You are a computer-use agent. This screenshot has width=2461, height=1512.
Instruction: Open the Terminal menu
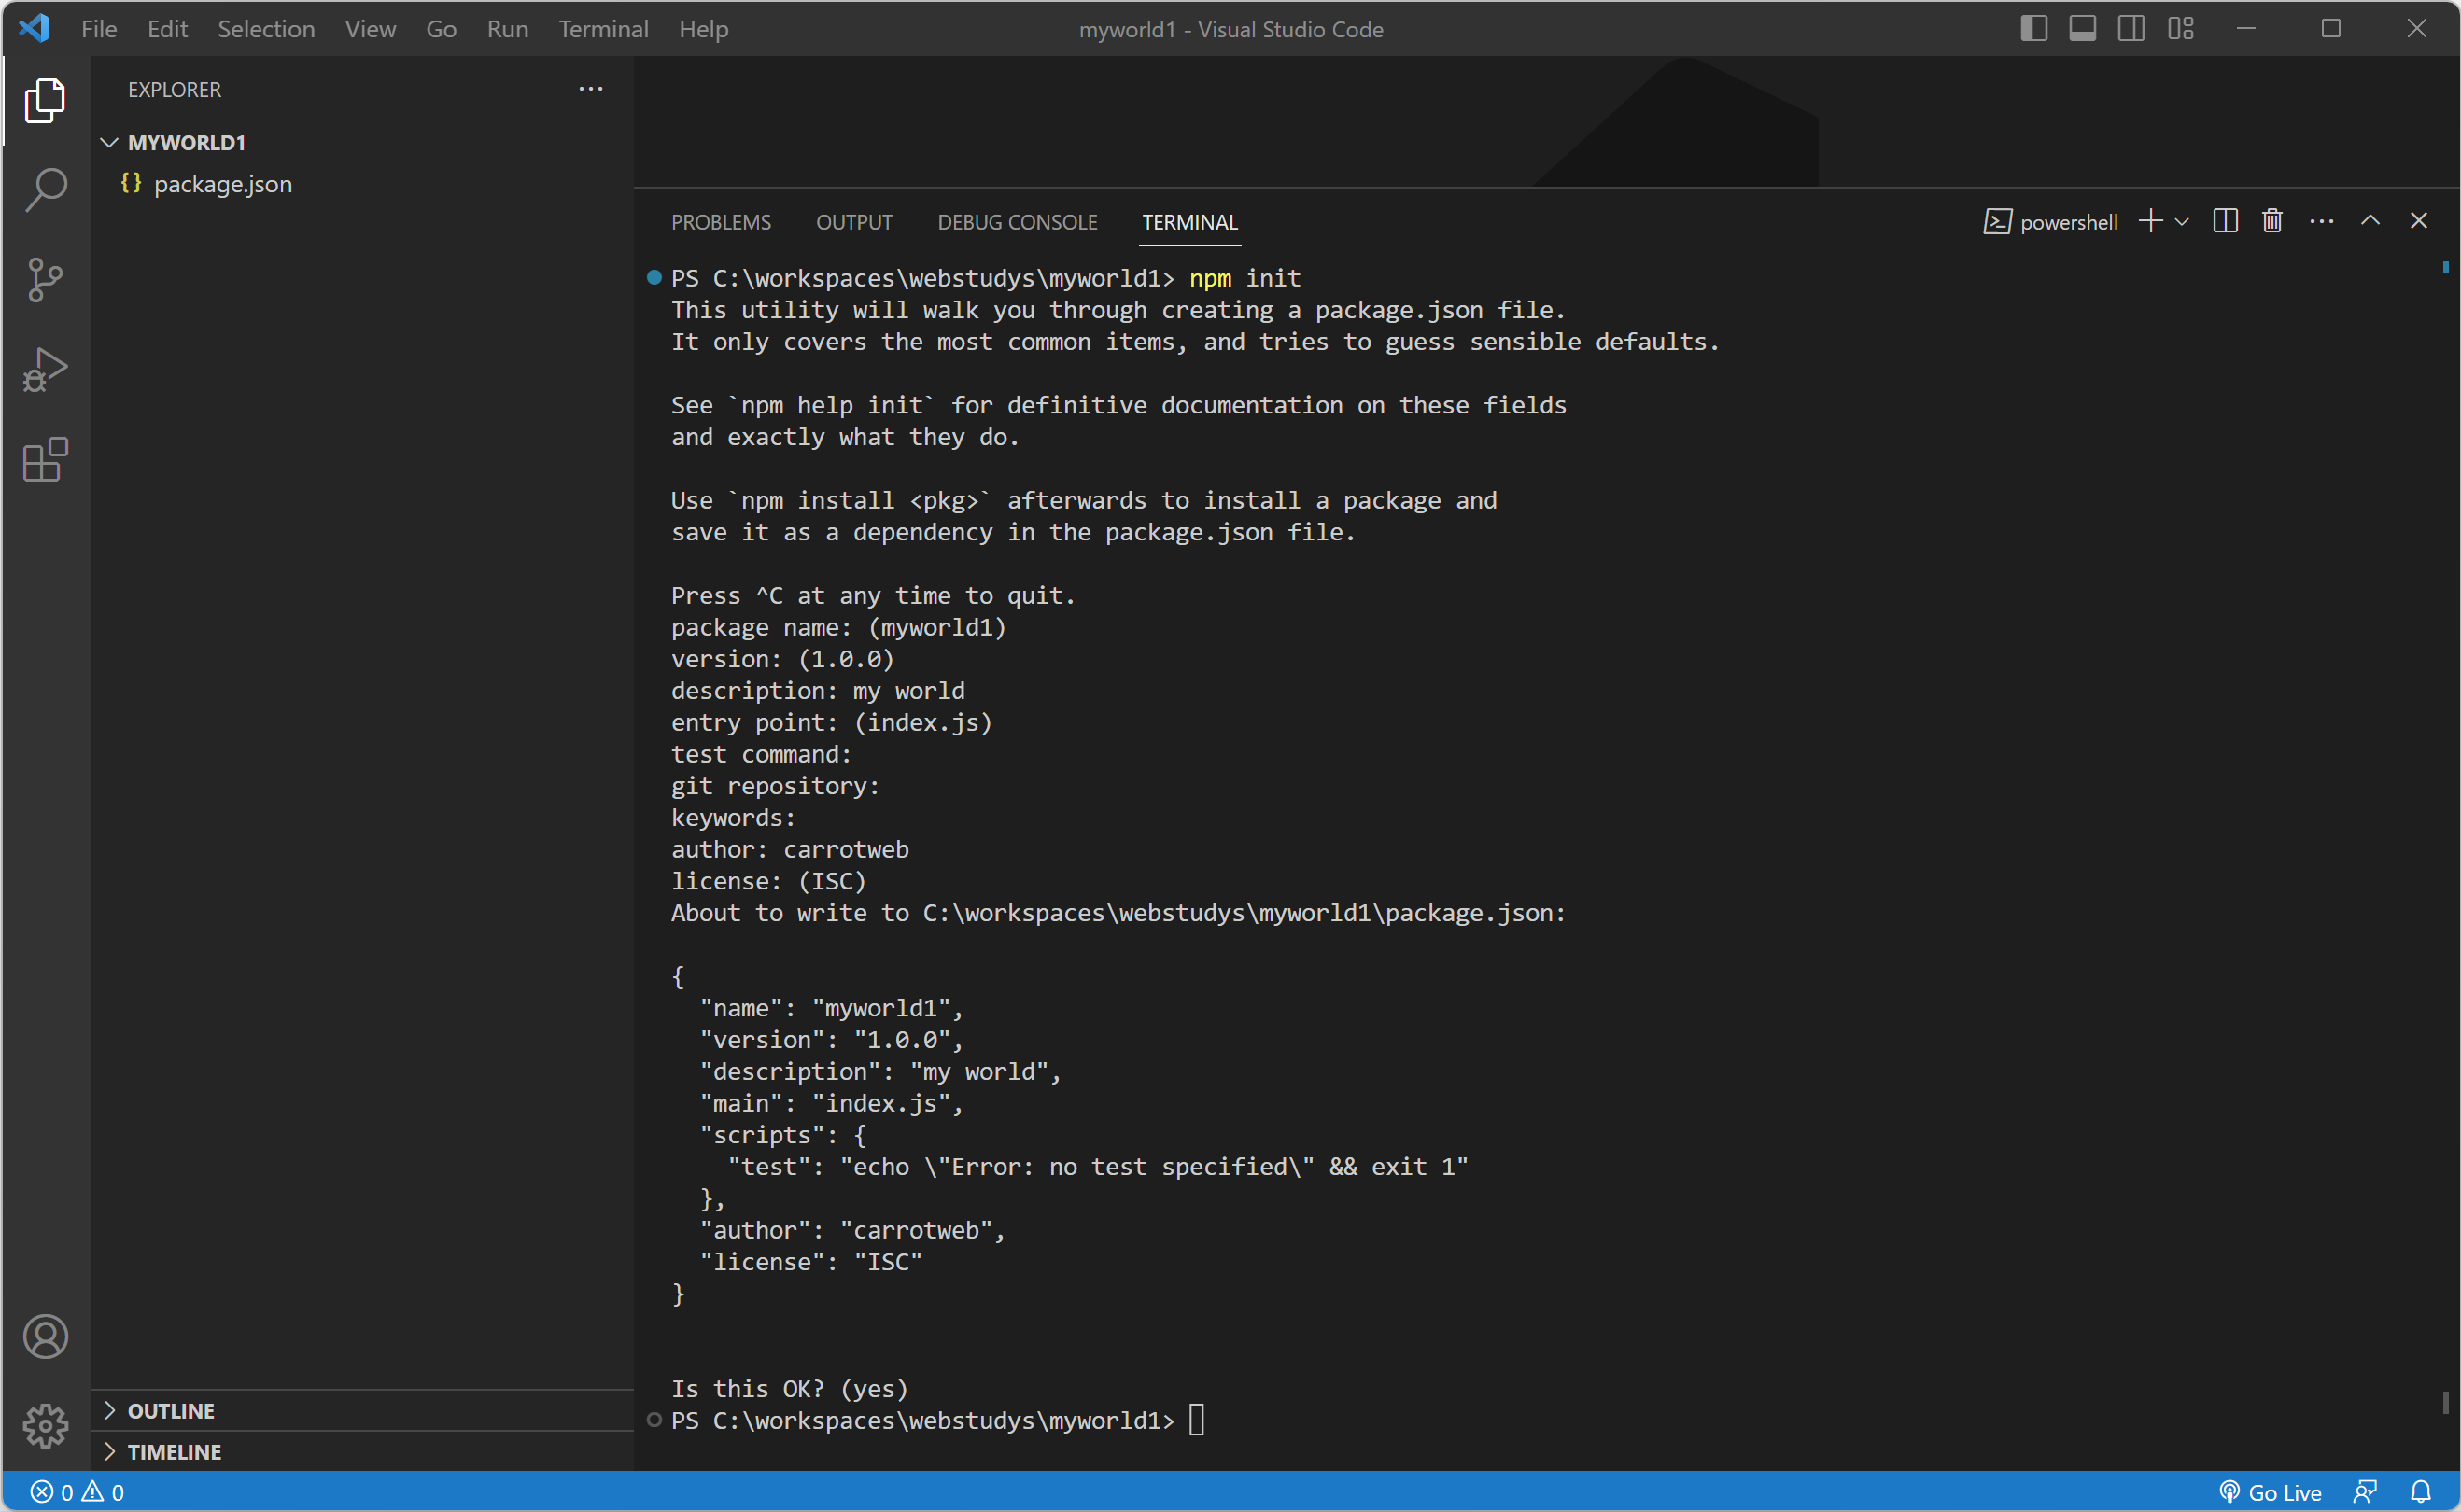603,29
